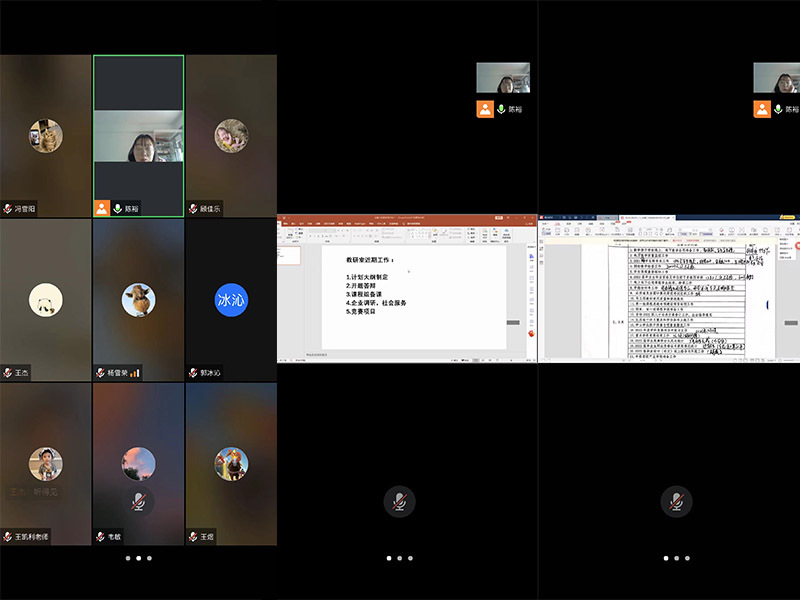This screenshot has width=800, height=600.
Task: Tap the muted mic icon beside 王凯利教师
Action: pos(8,537)
